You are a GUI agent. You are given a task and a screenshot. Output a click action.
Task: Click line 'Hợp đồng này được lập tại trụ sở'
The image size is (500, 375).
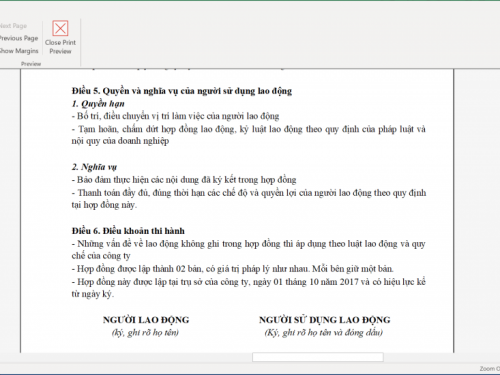(249, 282)
